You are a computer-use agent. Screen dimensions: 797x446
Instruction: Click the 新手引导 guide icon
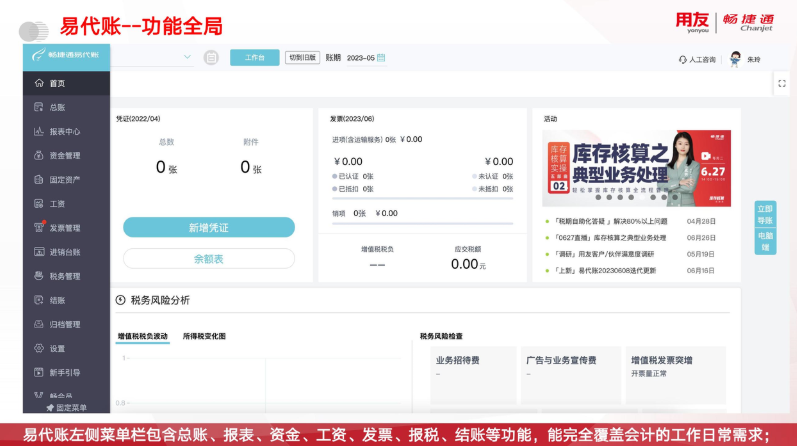tap(39, 372)
